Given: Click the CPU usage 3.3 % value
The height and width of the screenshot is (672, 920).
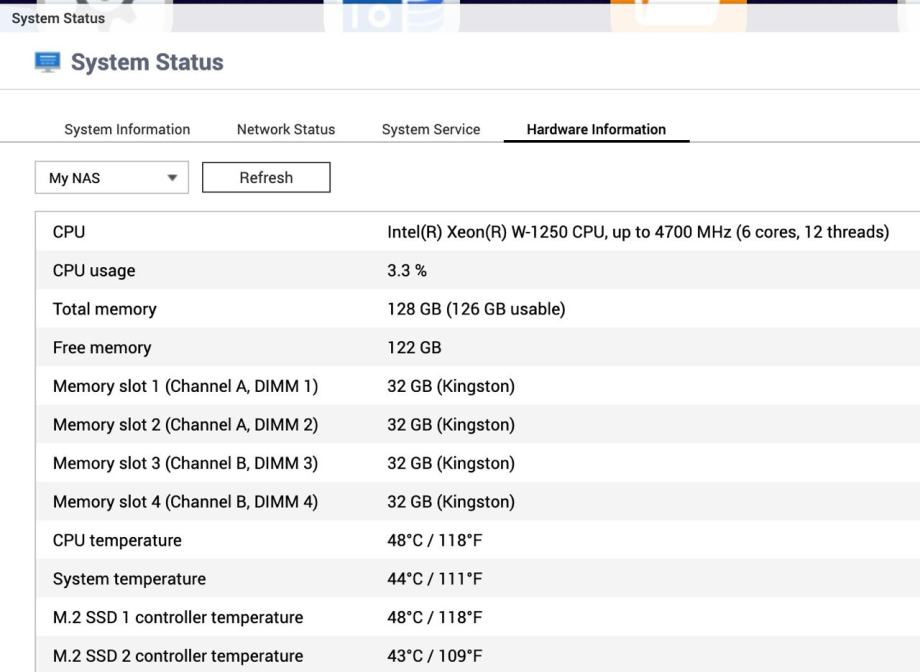Looking at the screenshot, I should point(407,271).
